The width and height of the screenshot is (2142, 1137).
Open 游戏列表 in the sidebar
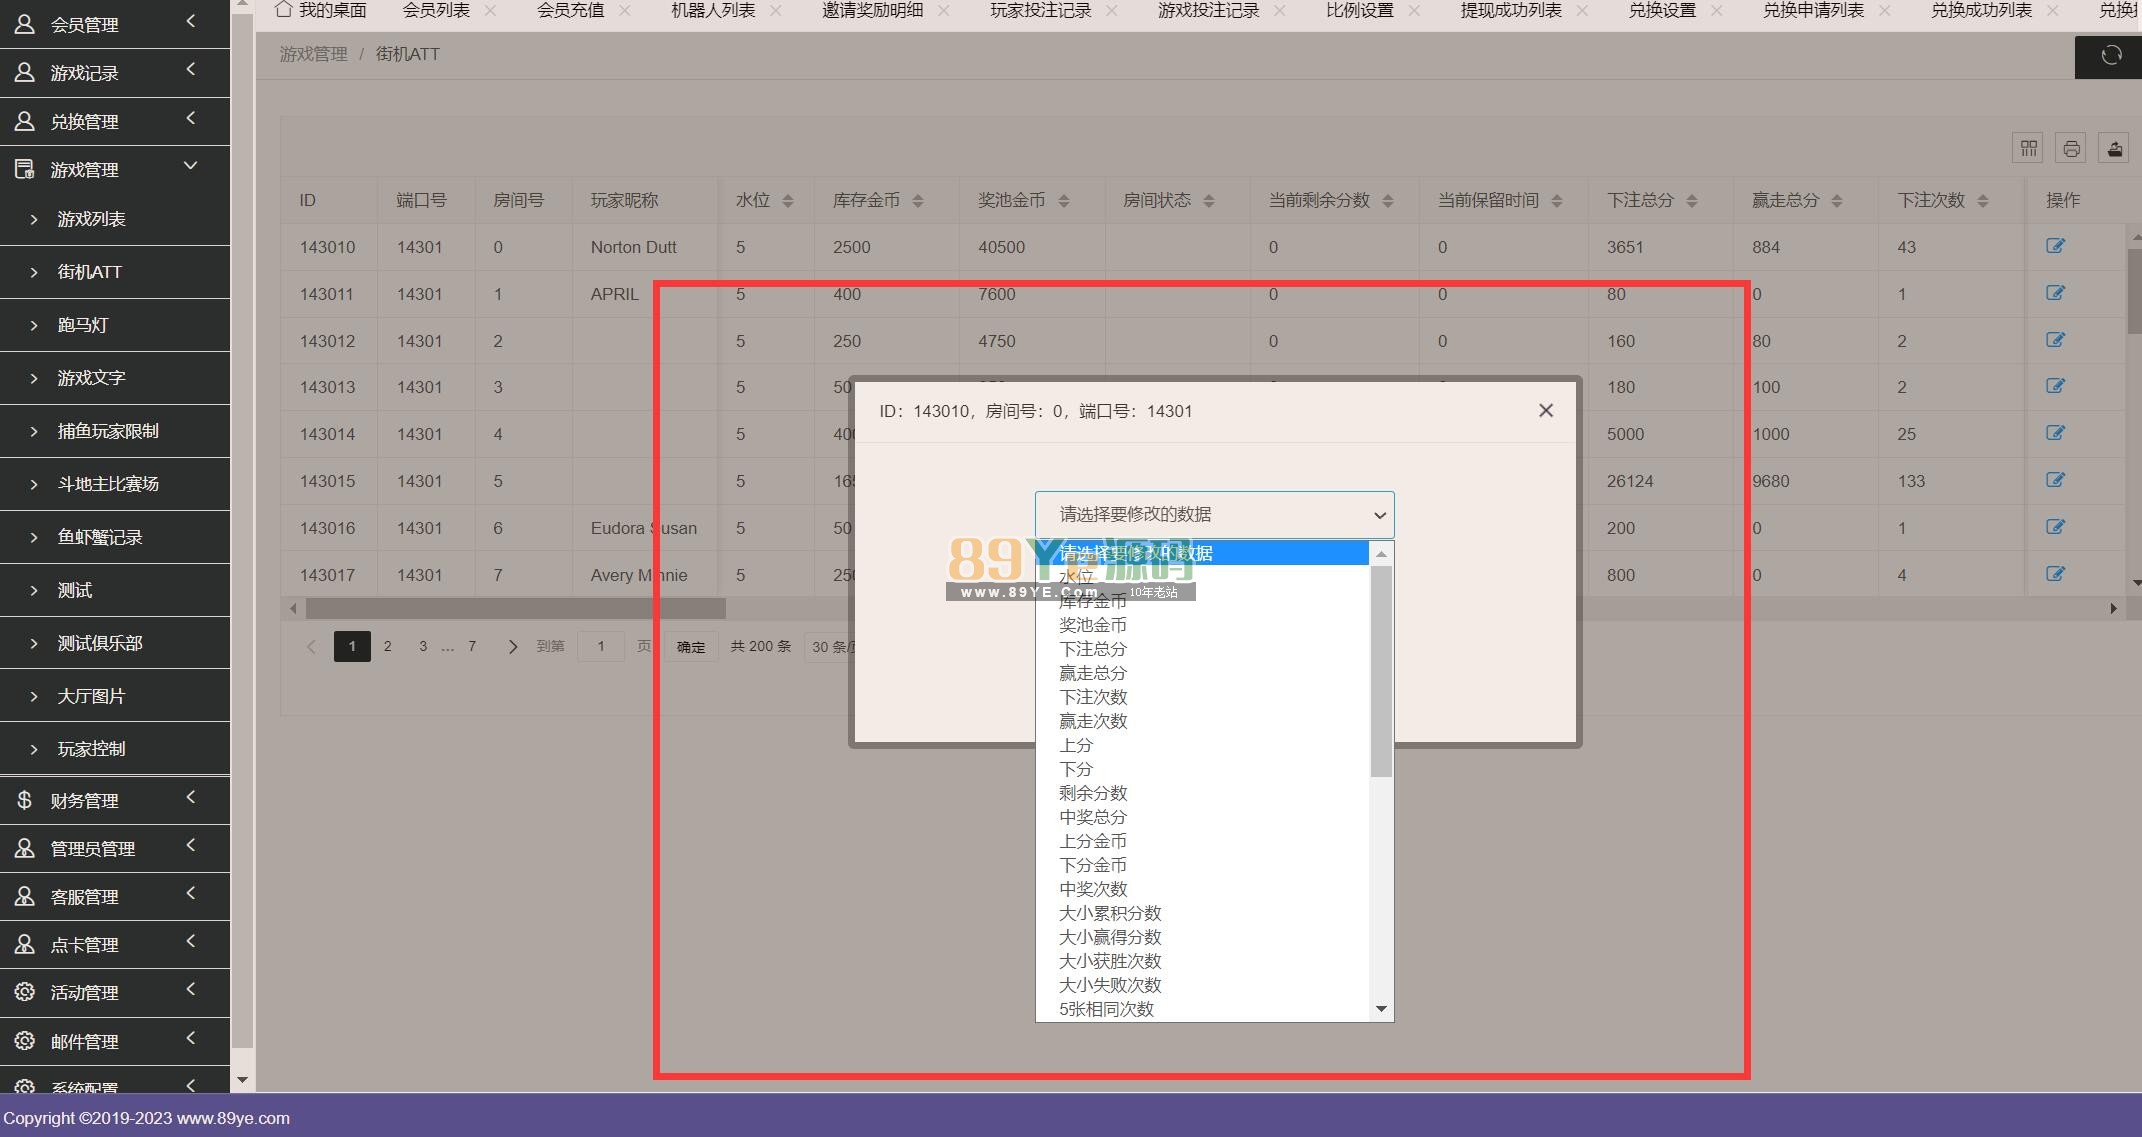coord(115,219)
